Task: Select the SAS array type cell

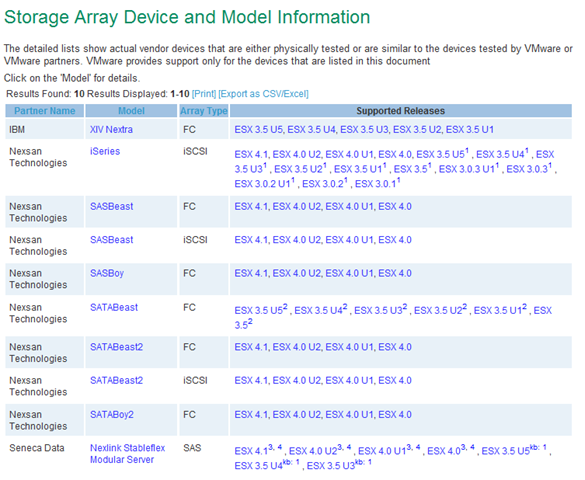Action: coord(204,454)
